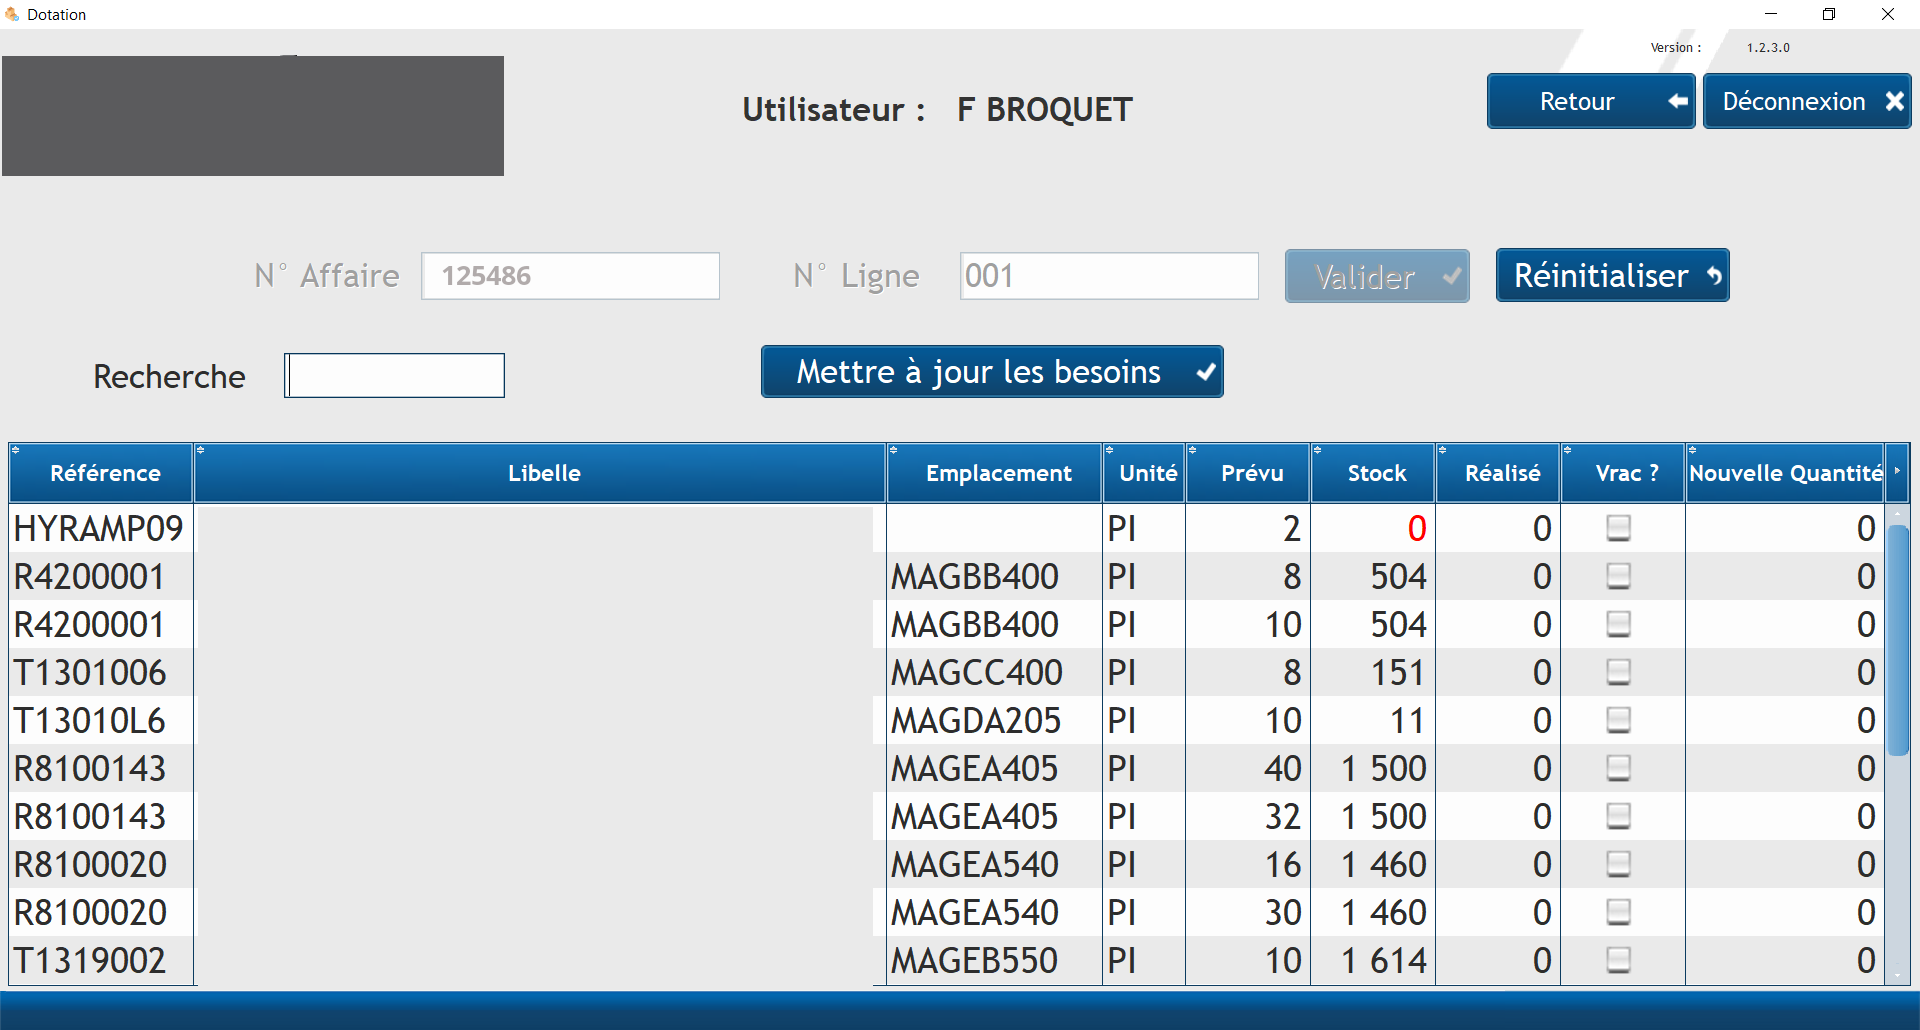Check Vrac on R8100143 row with Prévu 40
Screen dimensions: 1920x1030
click(1619, 768)
